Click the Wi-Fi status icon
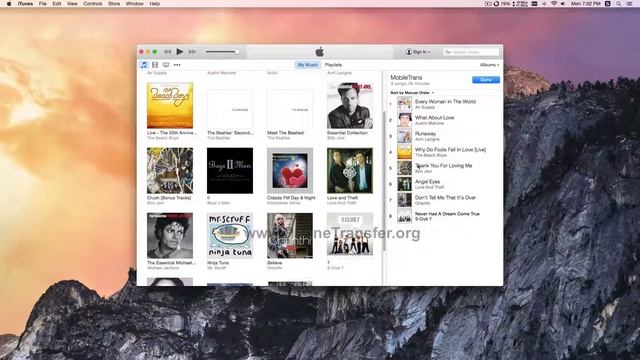This screenshot has width=640, height=360. 554,4
